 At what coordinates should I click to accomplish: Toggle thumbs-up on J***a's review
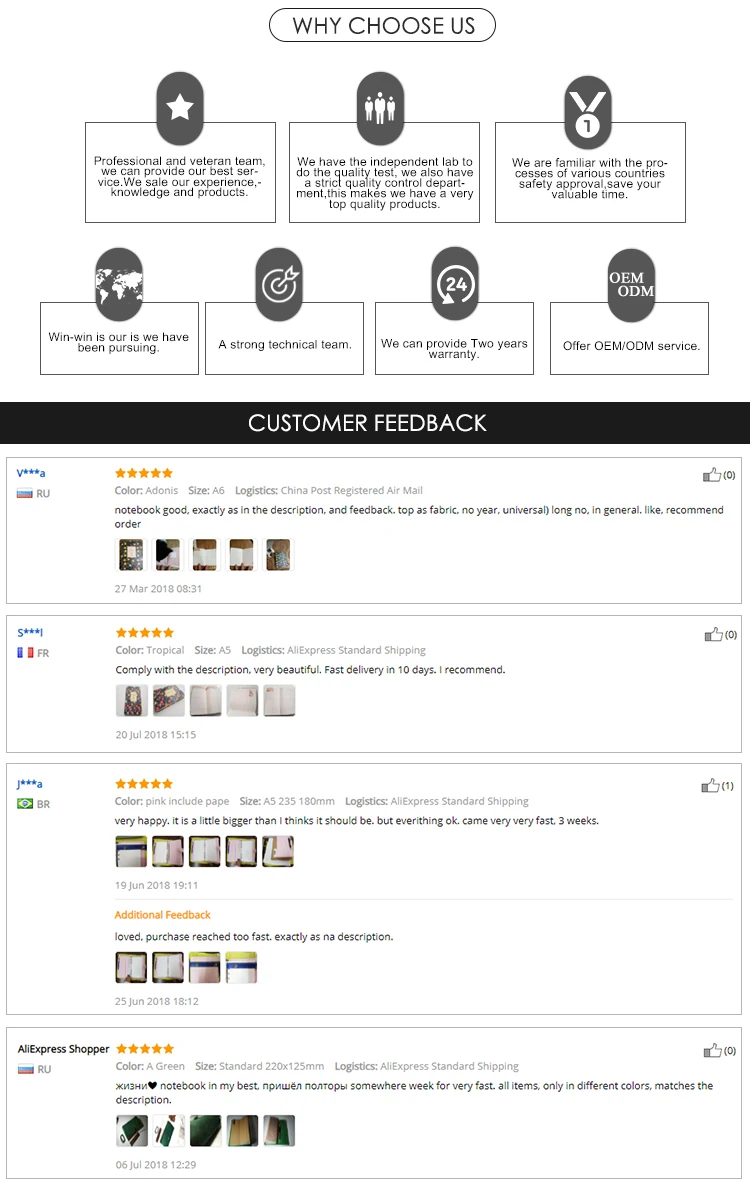(x=711, y=785)
